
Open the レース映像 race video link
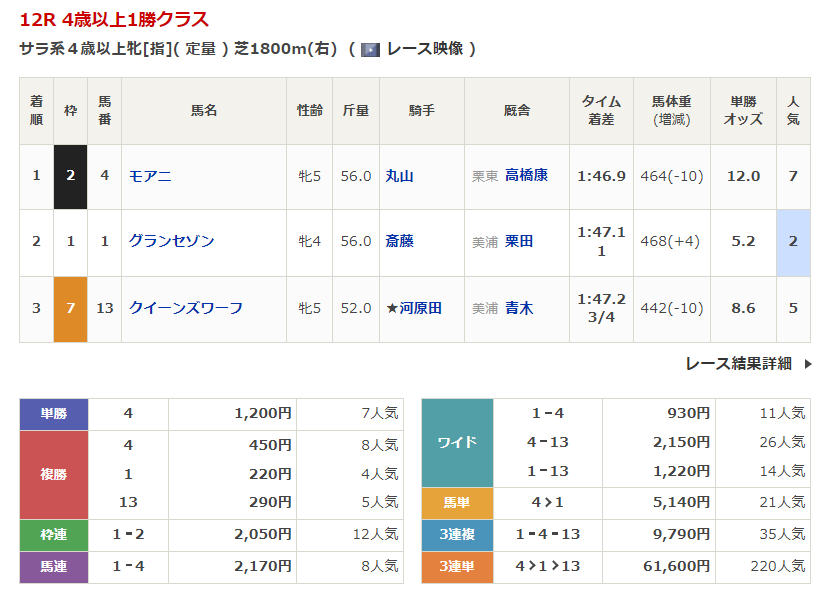pyautogui.click(x=424, y=49)
